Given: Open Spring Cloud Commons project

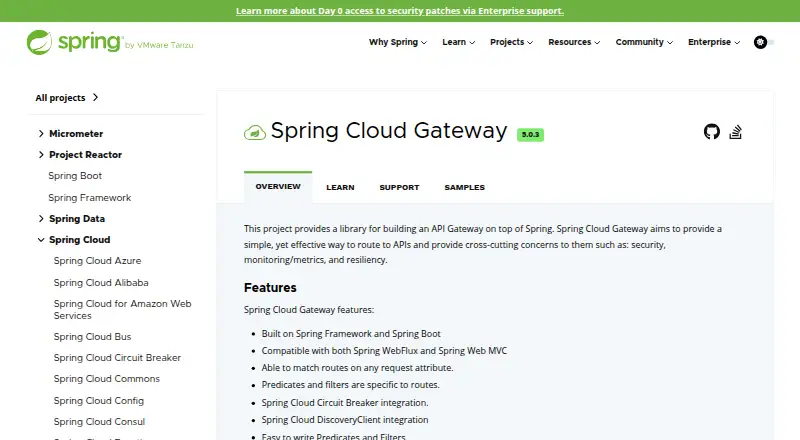Looking at the screenshot, I should (x=107, y=379).
